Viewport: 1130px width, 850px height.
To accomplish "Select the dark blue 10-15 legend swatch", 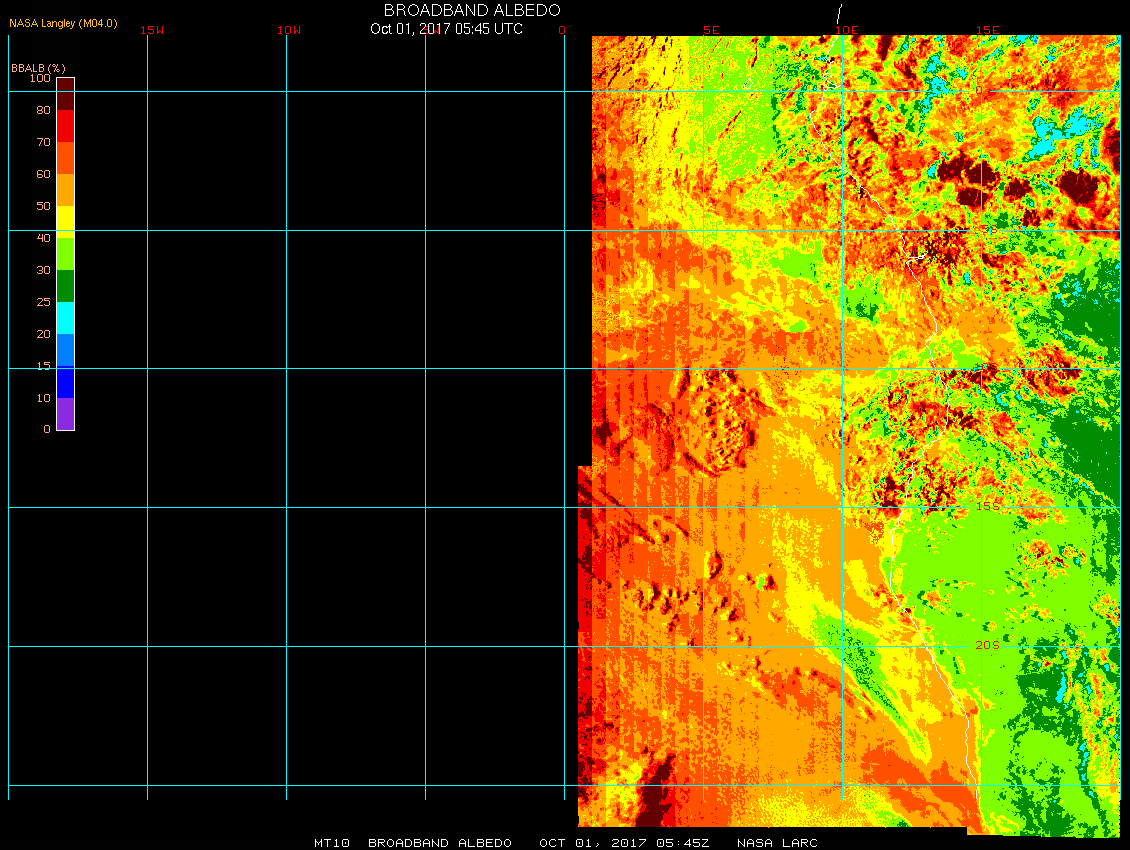I will pos(66,382).
